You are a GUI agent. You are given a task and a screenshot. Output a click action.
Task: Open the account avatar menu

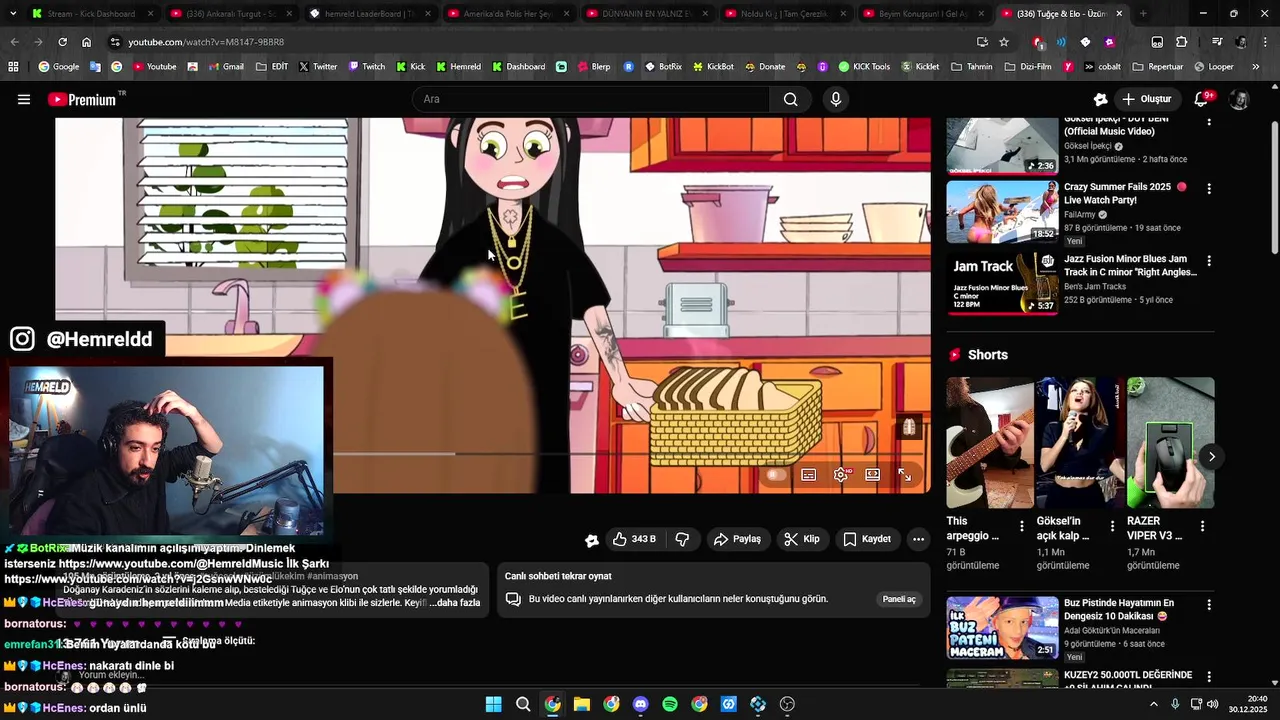click(x=1239, y=99)
